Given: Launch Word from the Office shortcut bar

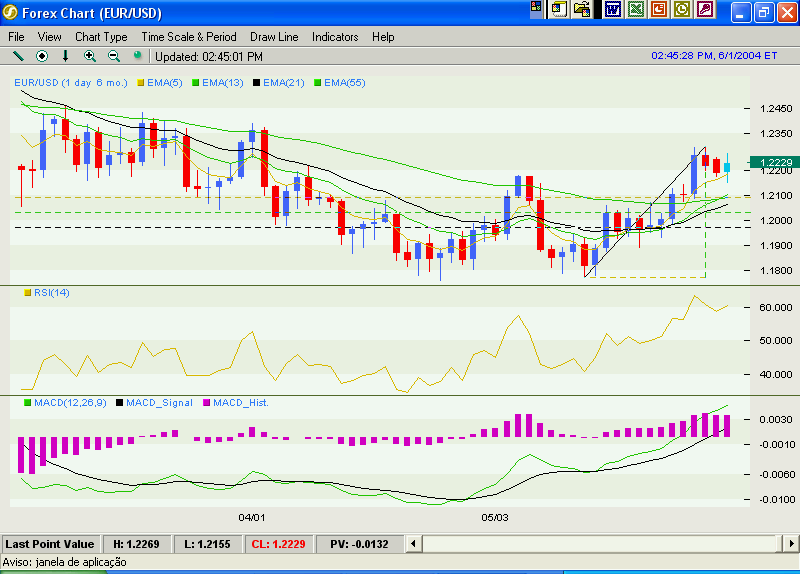Looking at the screenshot, I should click(612, 10).
